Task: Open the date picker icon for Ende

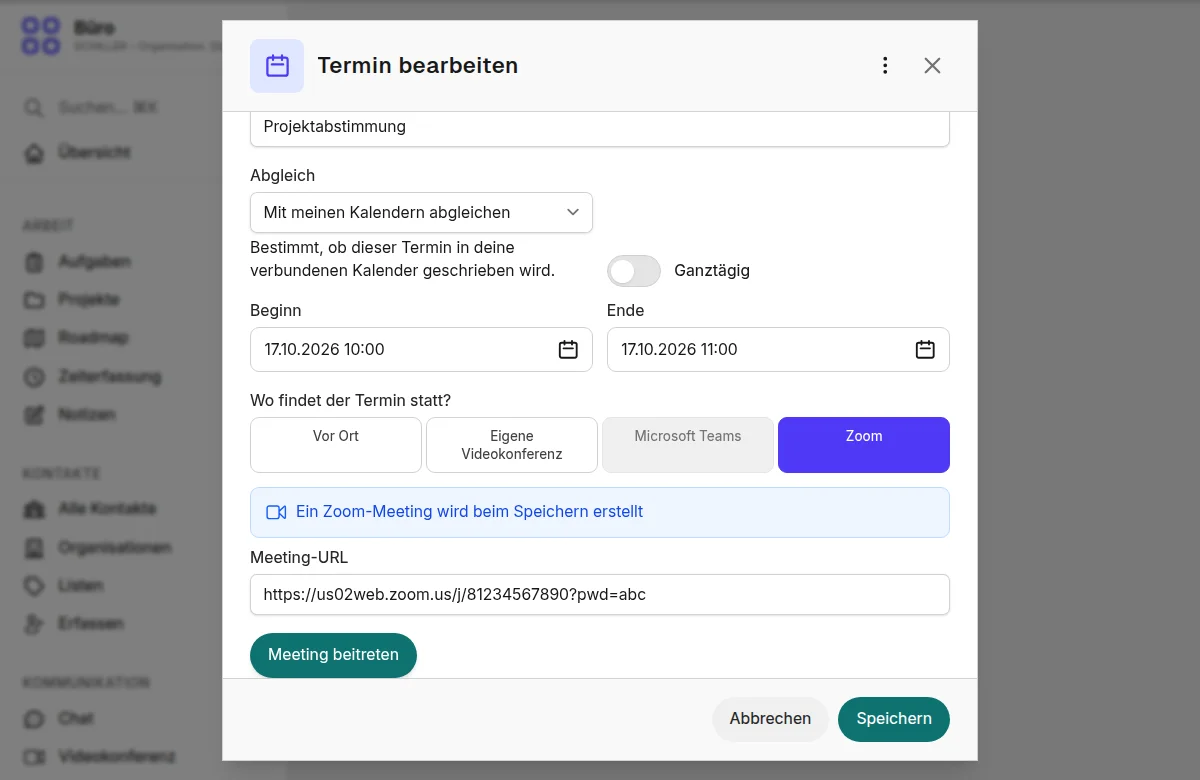Action: 925,349
